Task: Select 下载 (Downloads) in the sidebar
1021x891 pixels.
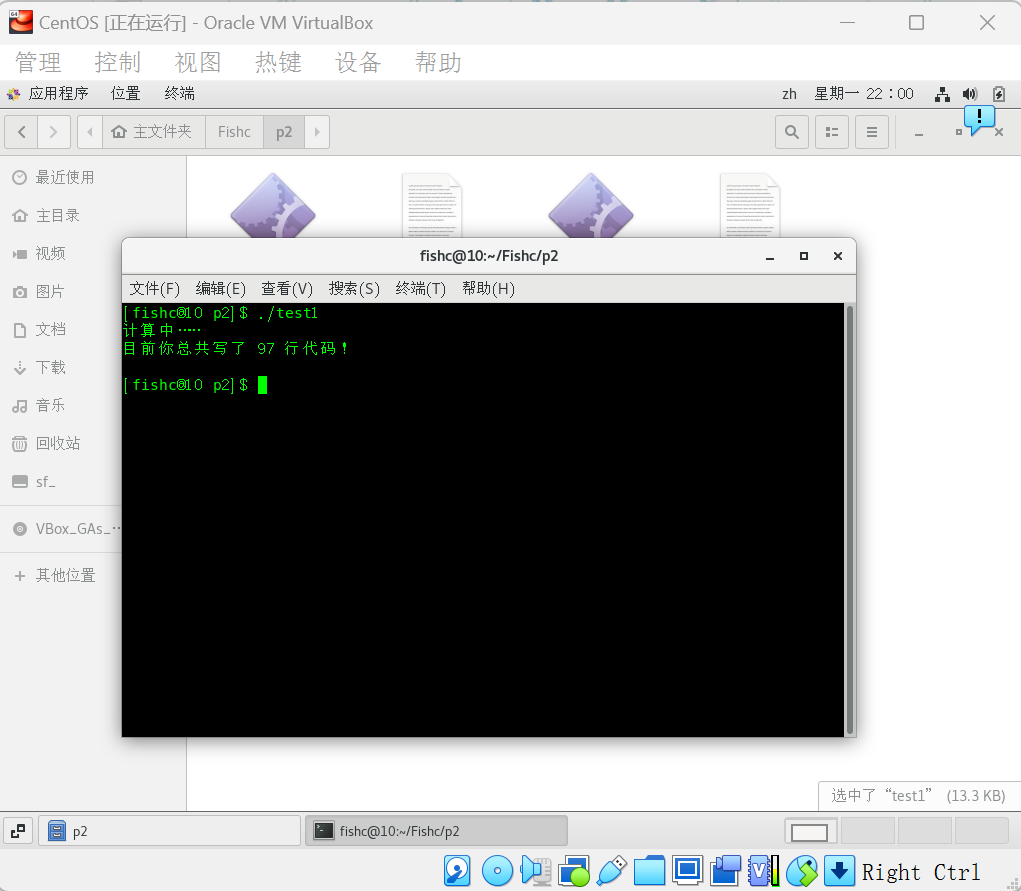Action: (51, 367)
